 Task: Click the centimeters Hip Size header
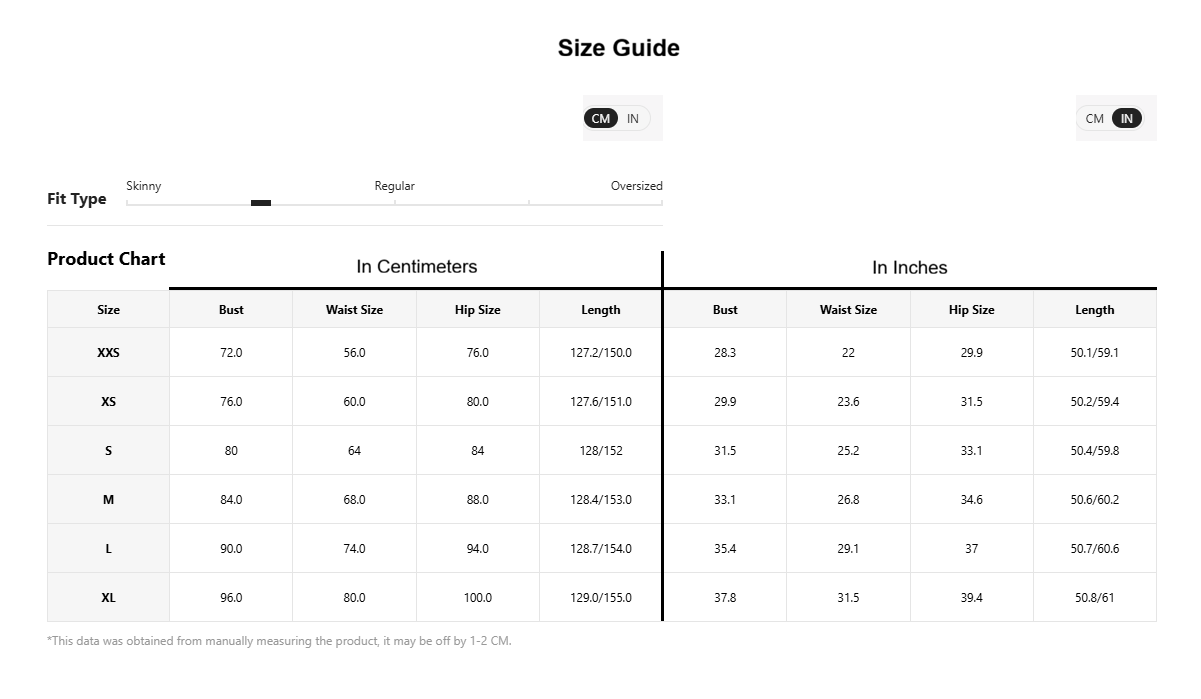(478, 310)
